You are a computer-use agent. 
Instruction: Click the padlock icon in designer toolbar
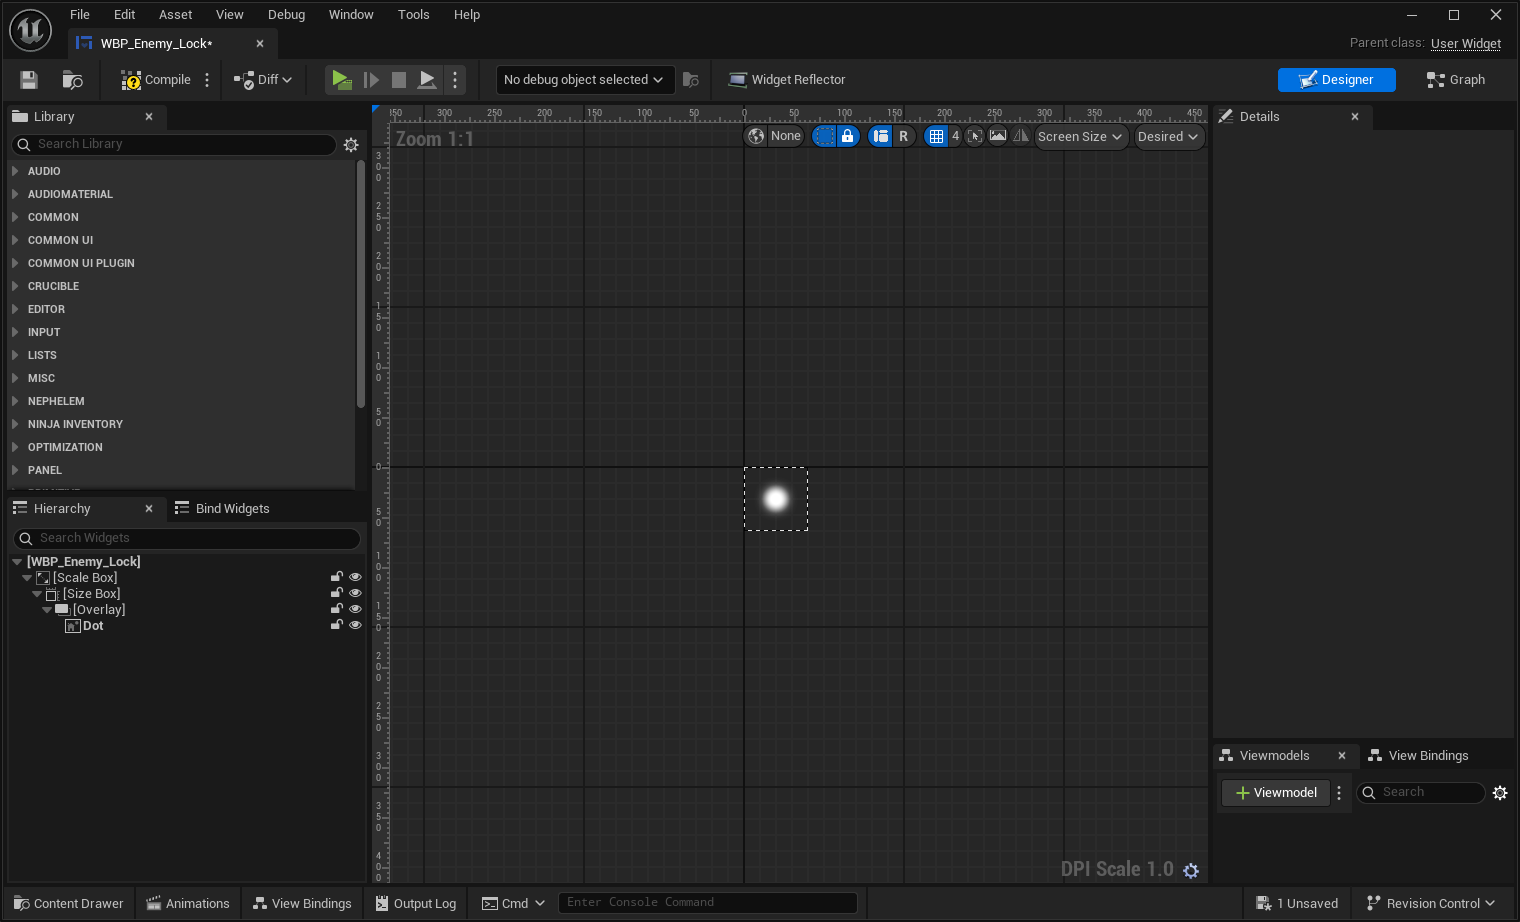[x=848, y=137]
